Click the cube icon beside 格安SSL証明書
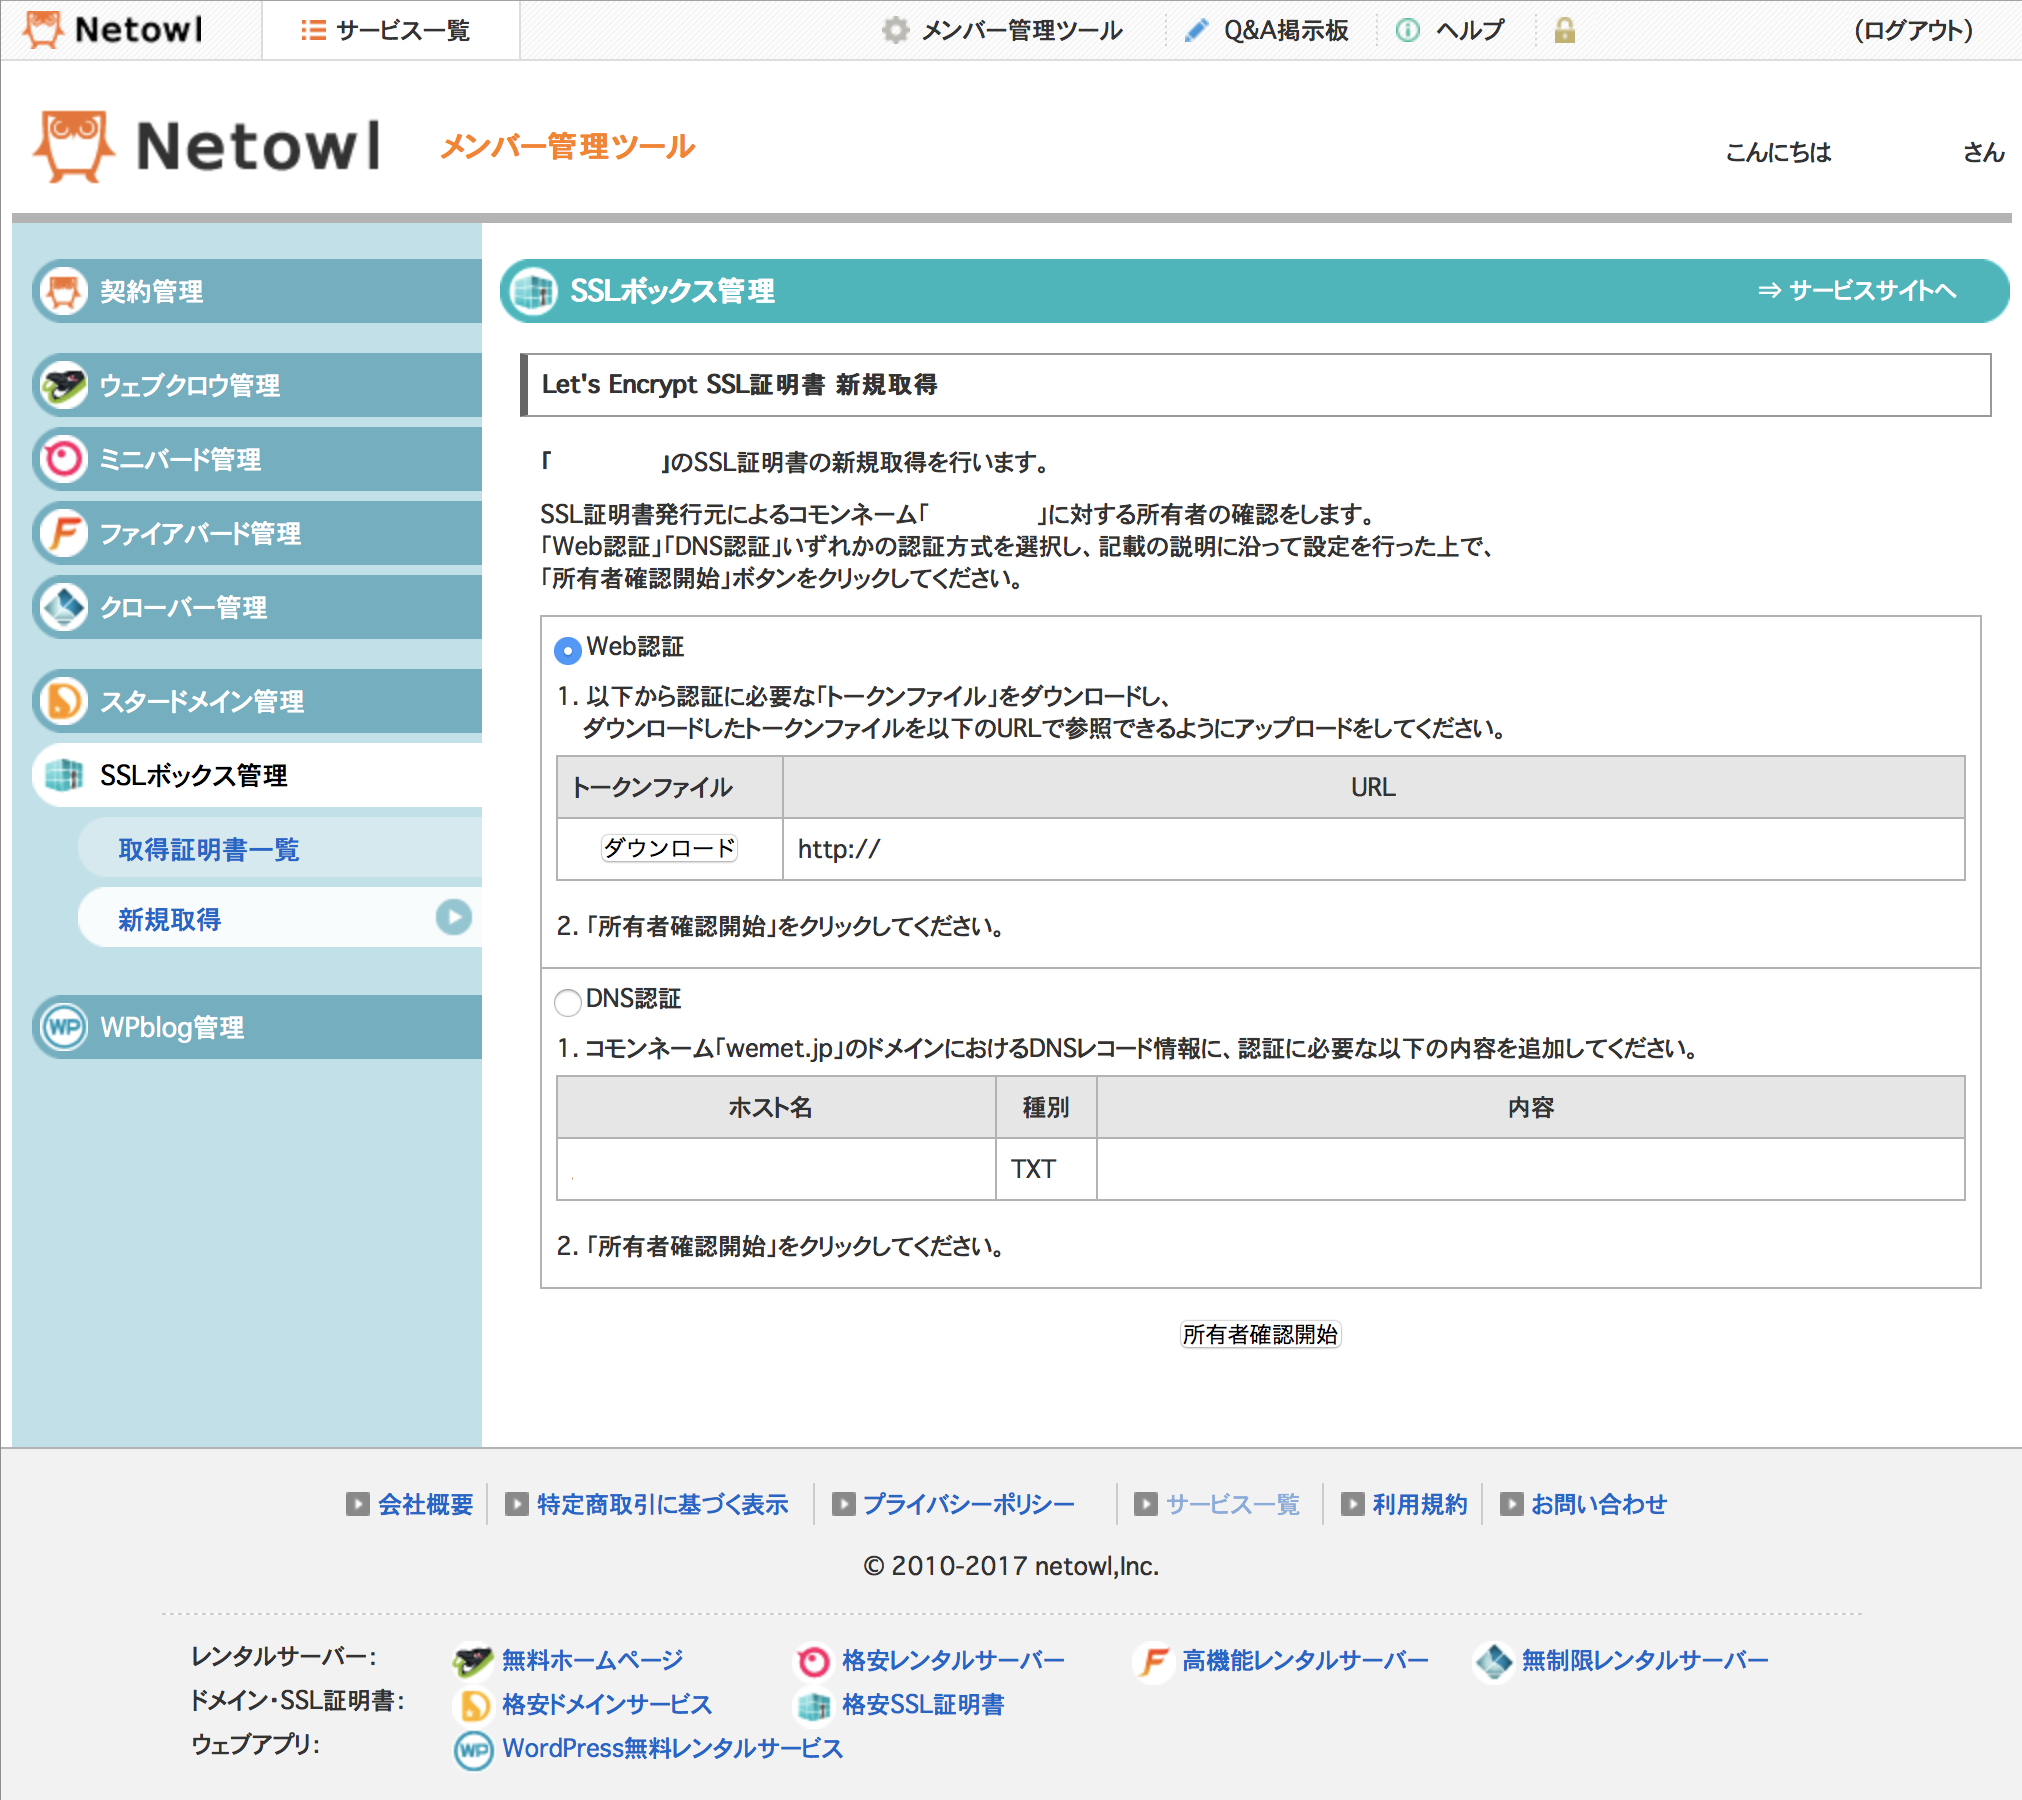2022x1800 pixels. click(813, 1705)
